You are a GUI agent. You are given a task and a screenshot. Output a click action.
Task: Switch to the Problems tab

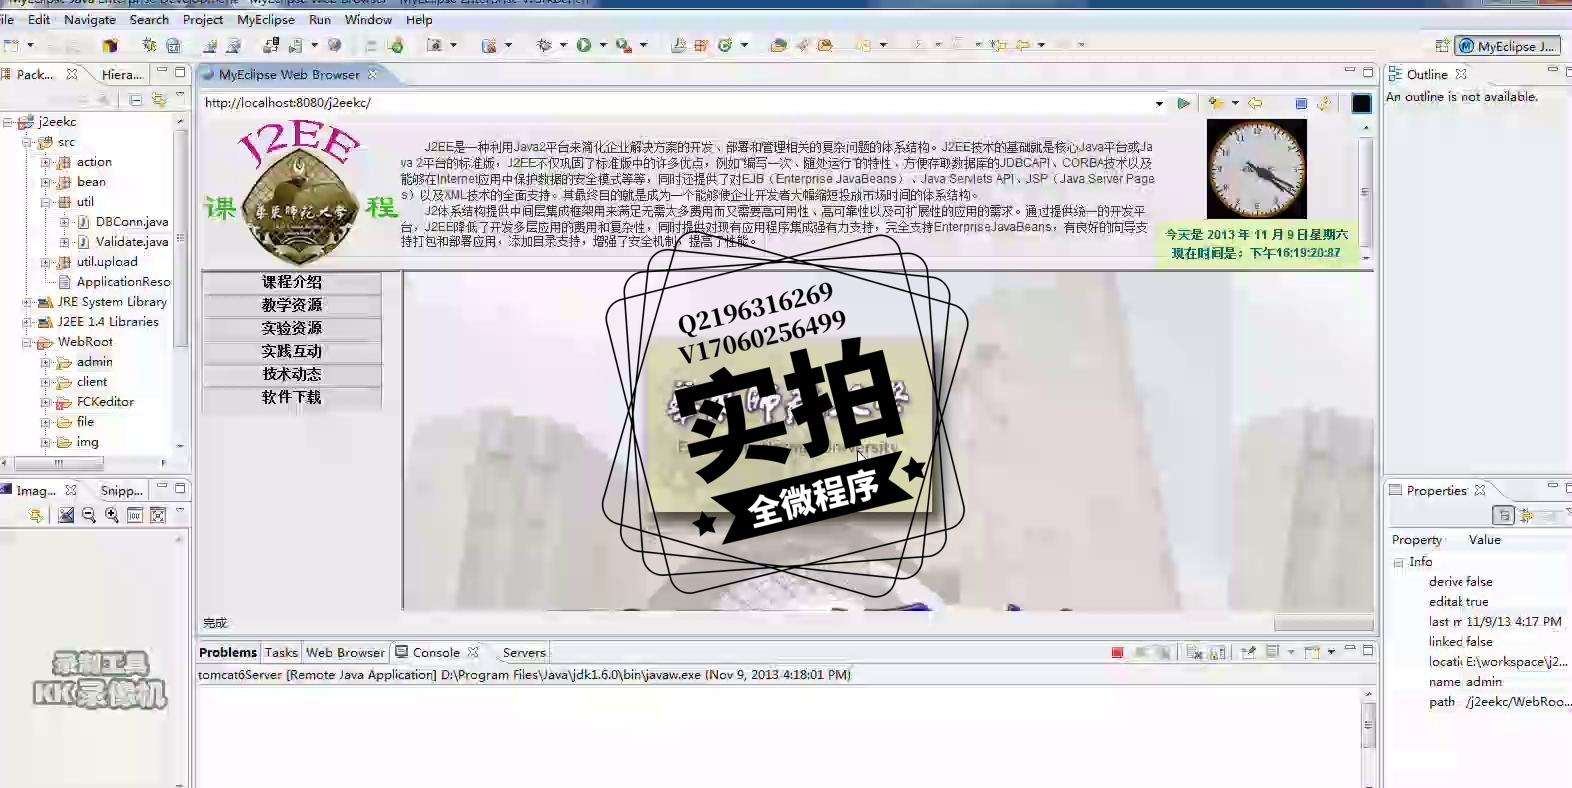pos(228,652)
